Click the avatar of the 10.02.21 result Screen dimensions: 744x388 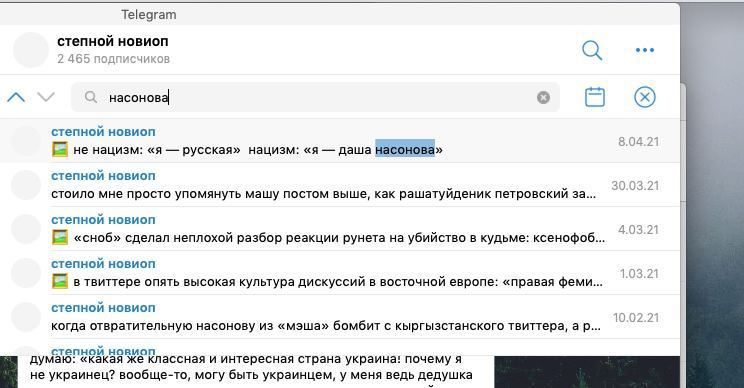26,317
